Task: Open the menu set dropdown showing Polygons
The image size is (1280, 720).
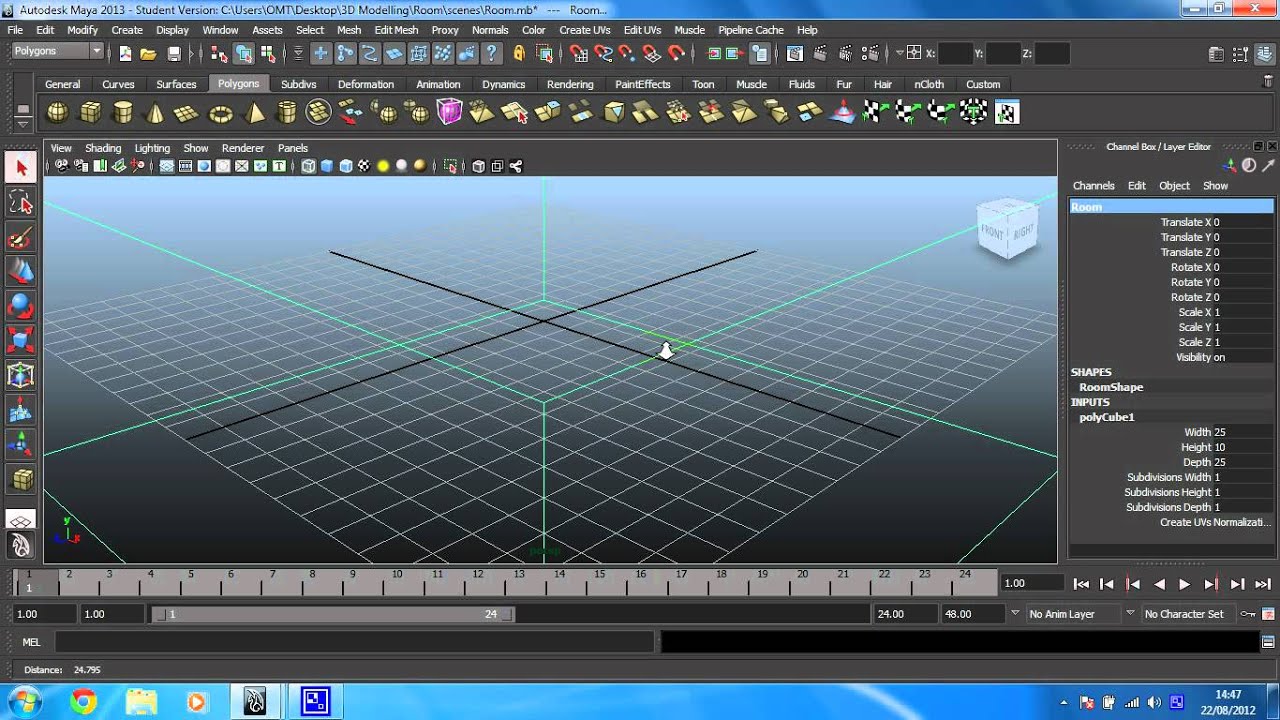Action: pos(55,50)
